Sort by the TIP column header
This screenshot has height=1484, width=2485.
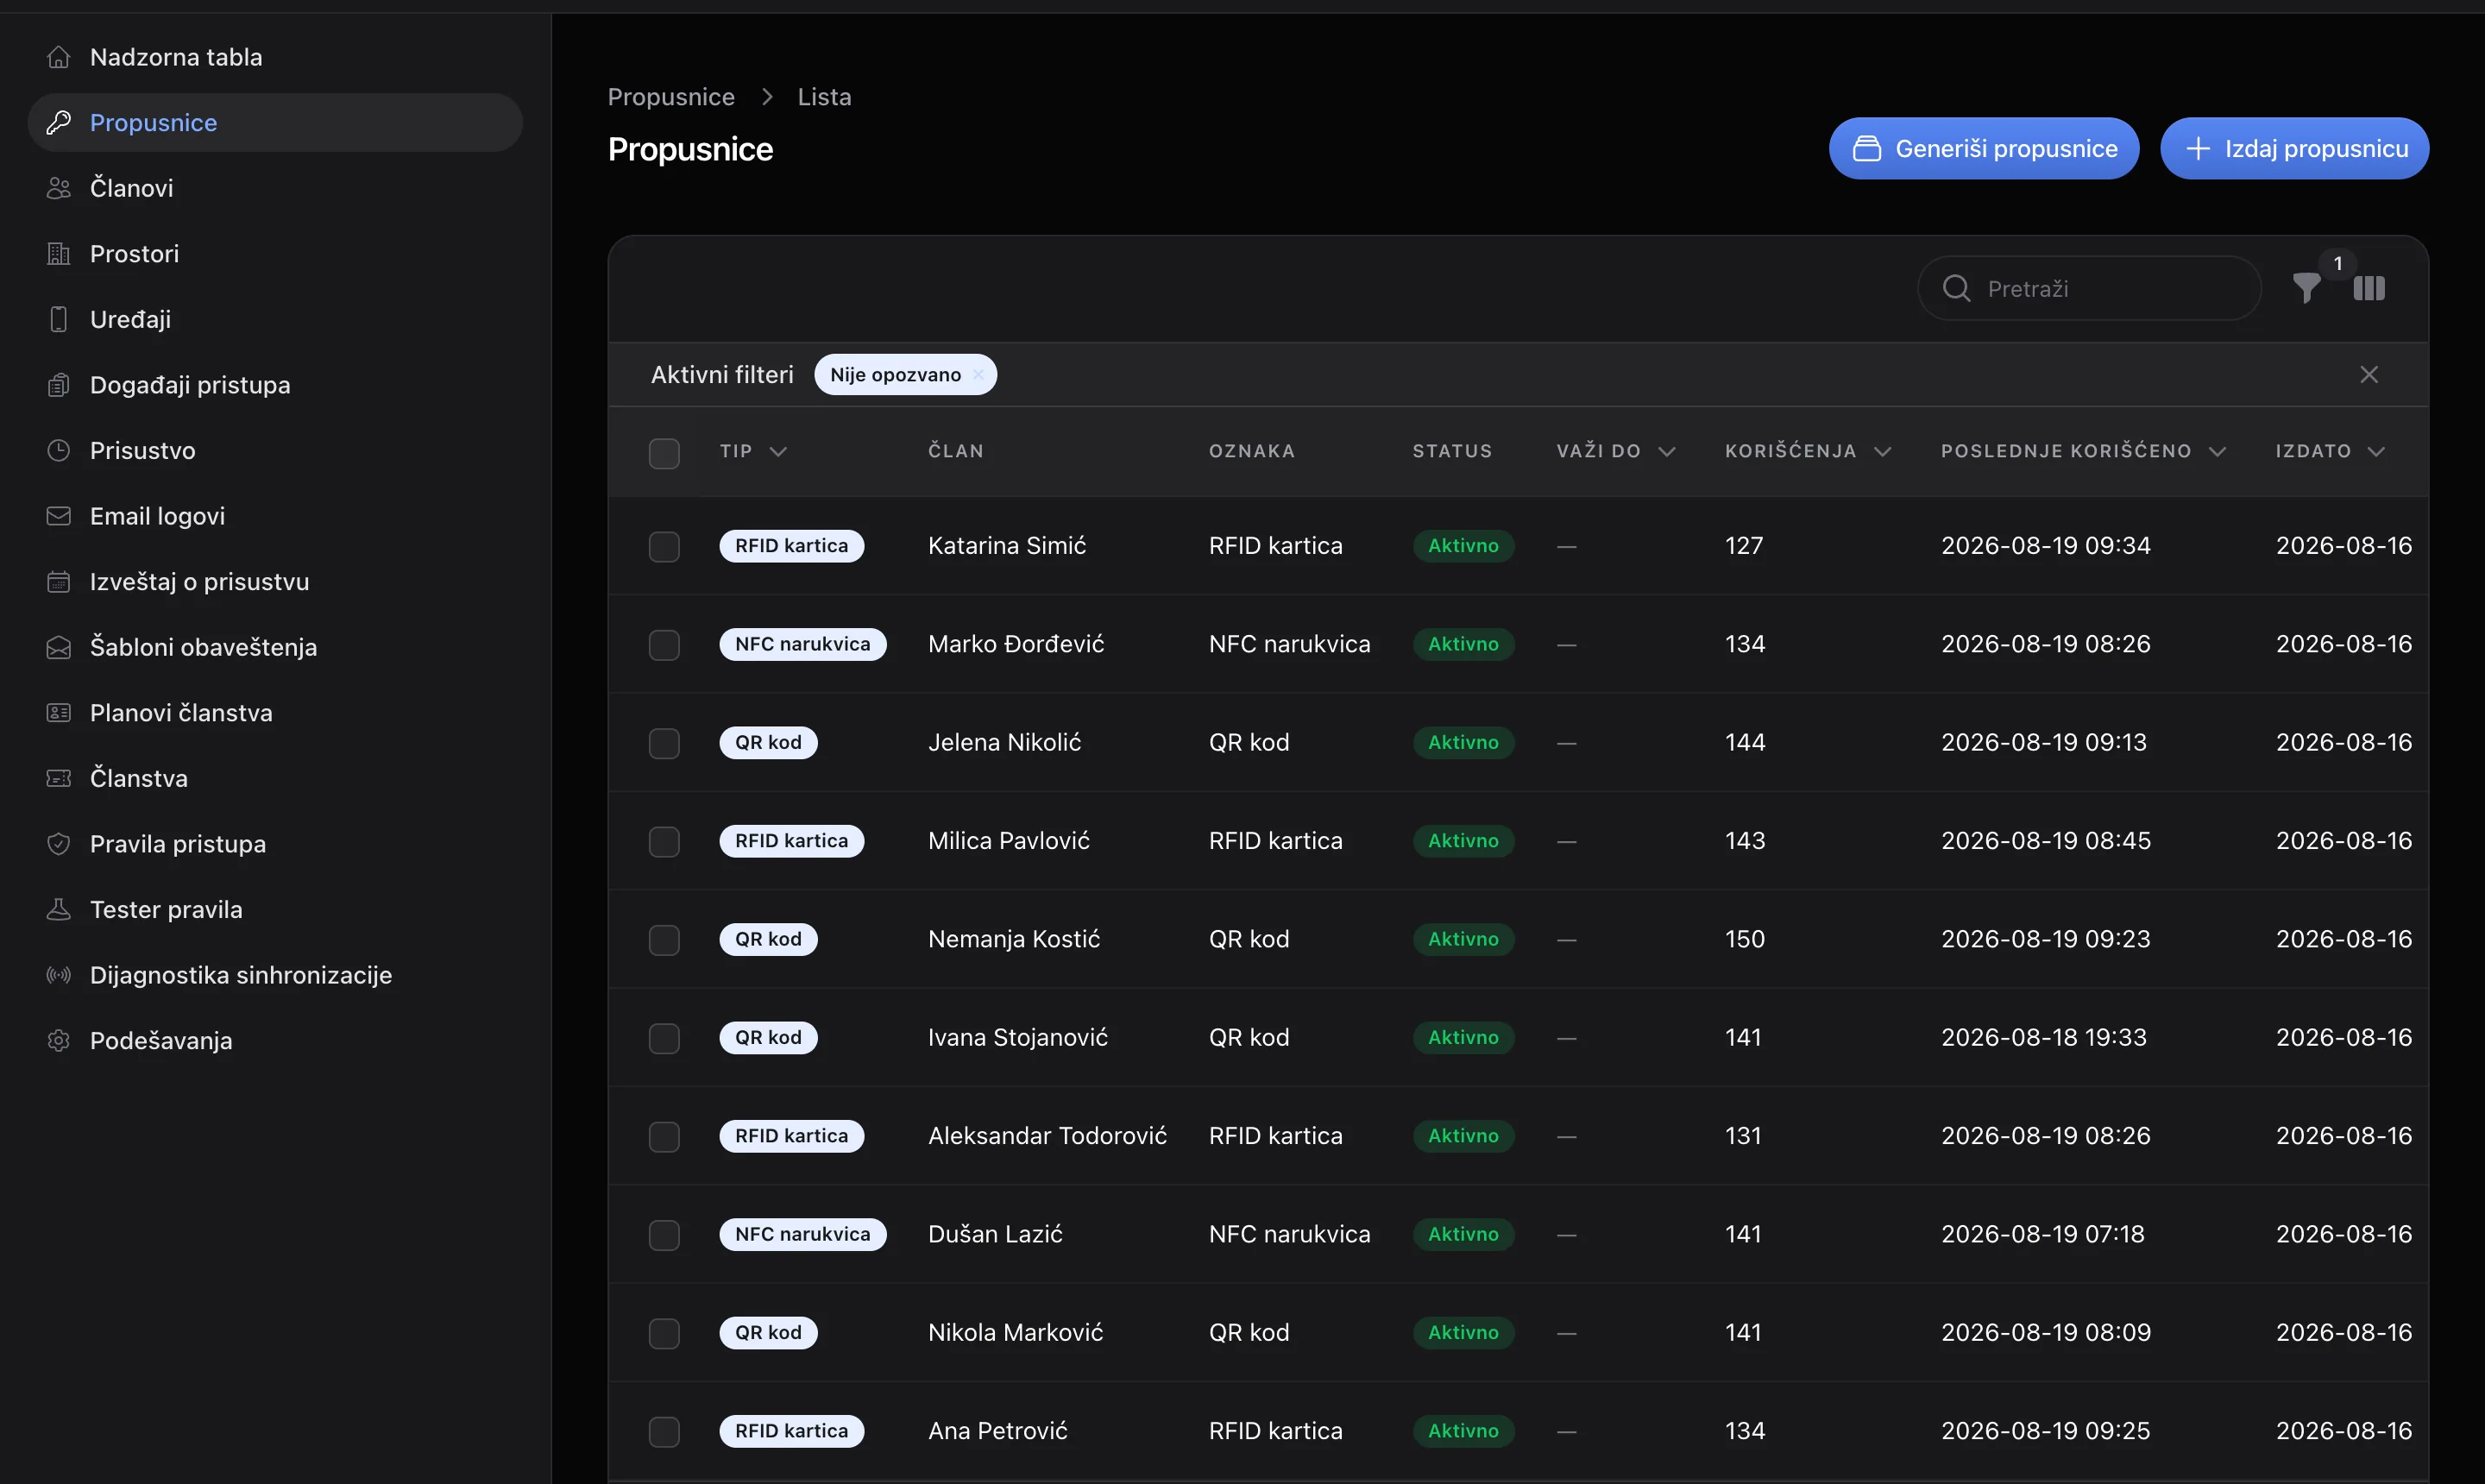pos(753,451)
